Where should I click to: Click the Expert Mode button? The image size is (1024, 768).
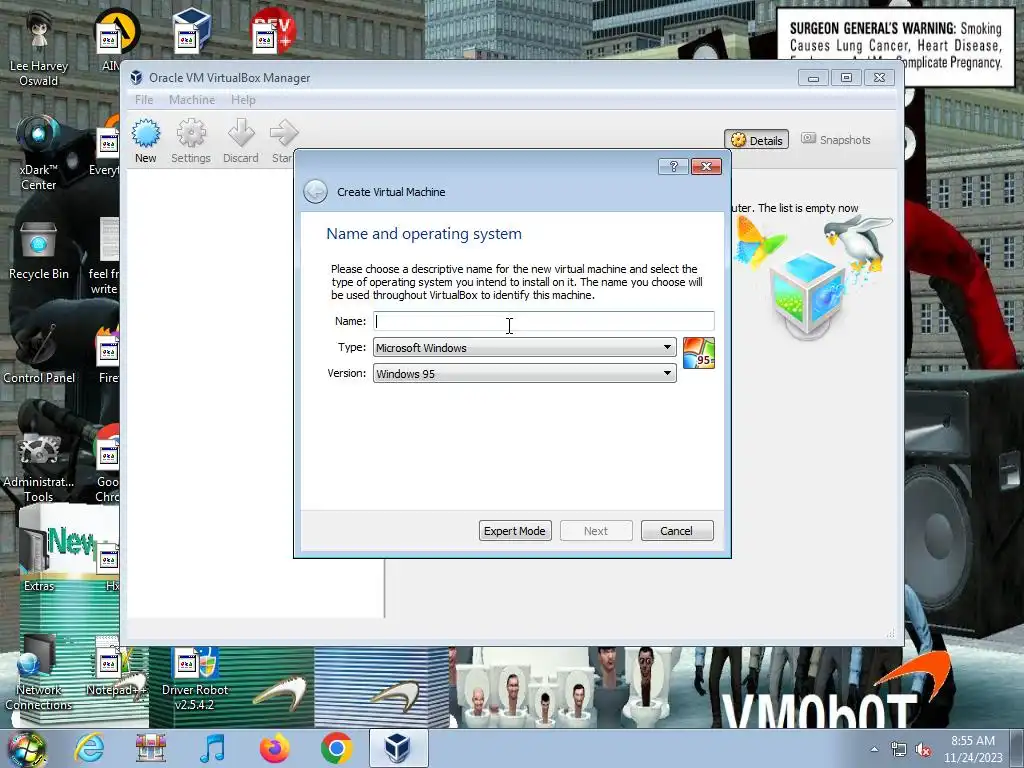click(515, 531)
